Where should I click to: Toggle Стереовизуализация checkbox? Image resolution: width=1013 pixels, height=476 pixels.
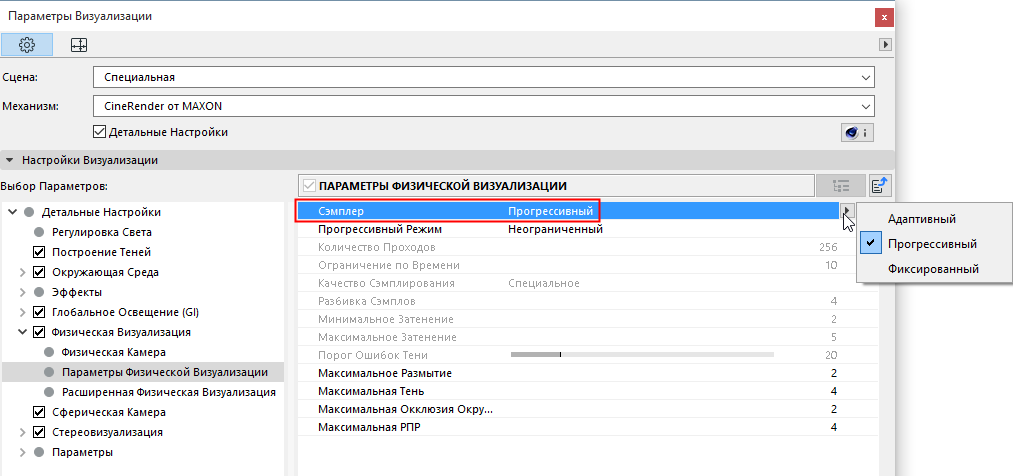39,432
